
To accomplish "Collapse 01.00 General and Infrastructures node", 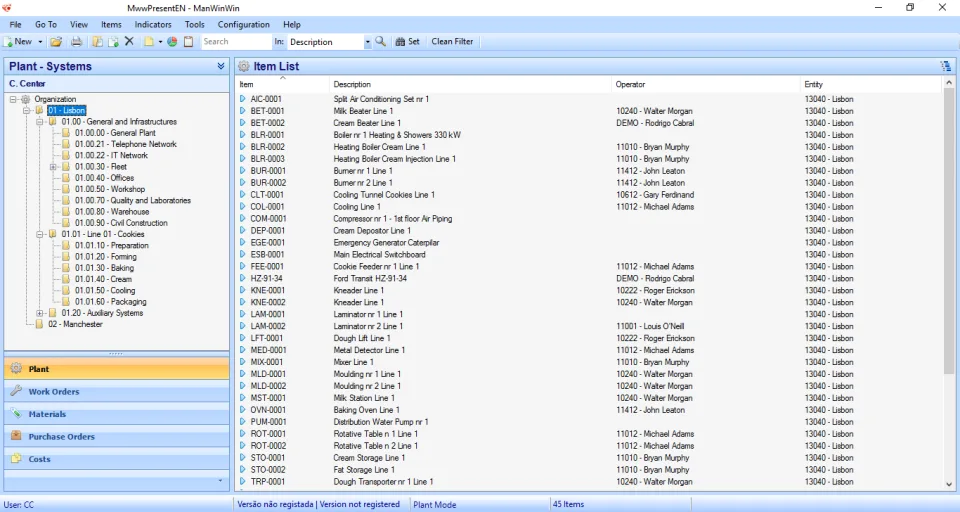I will pos(39,122).
